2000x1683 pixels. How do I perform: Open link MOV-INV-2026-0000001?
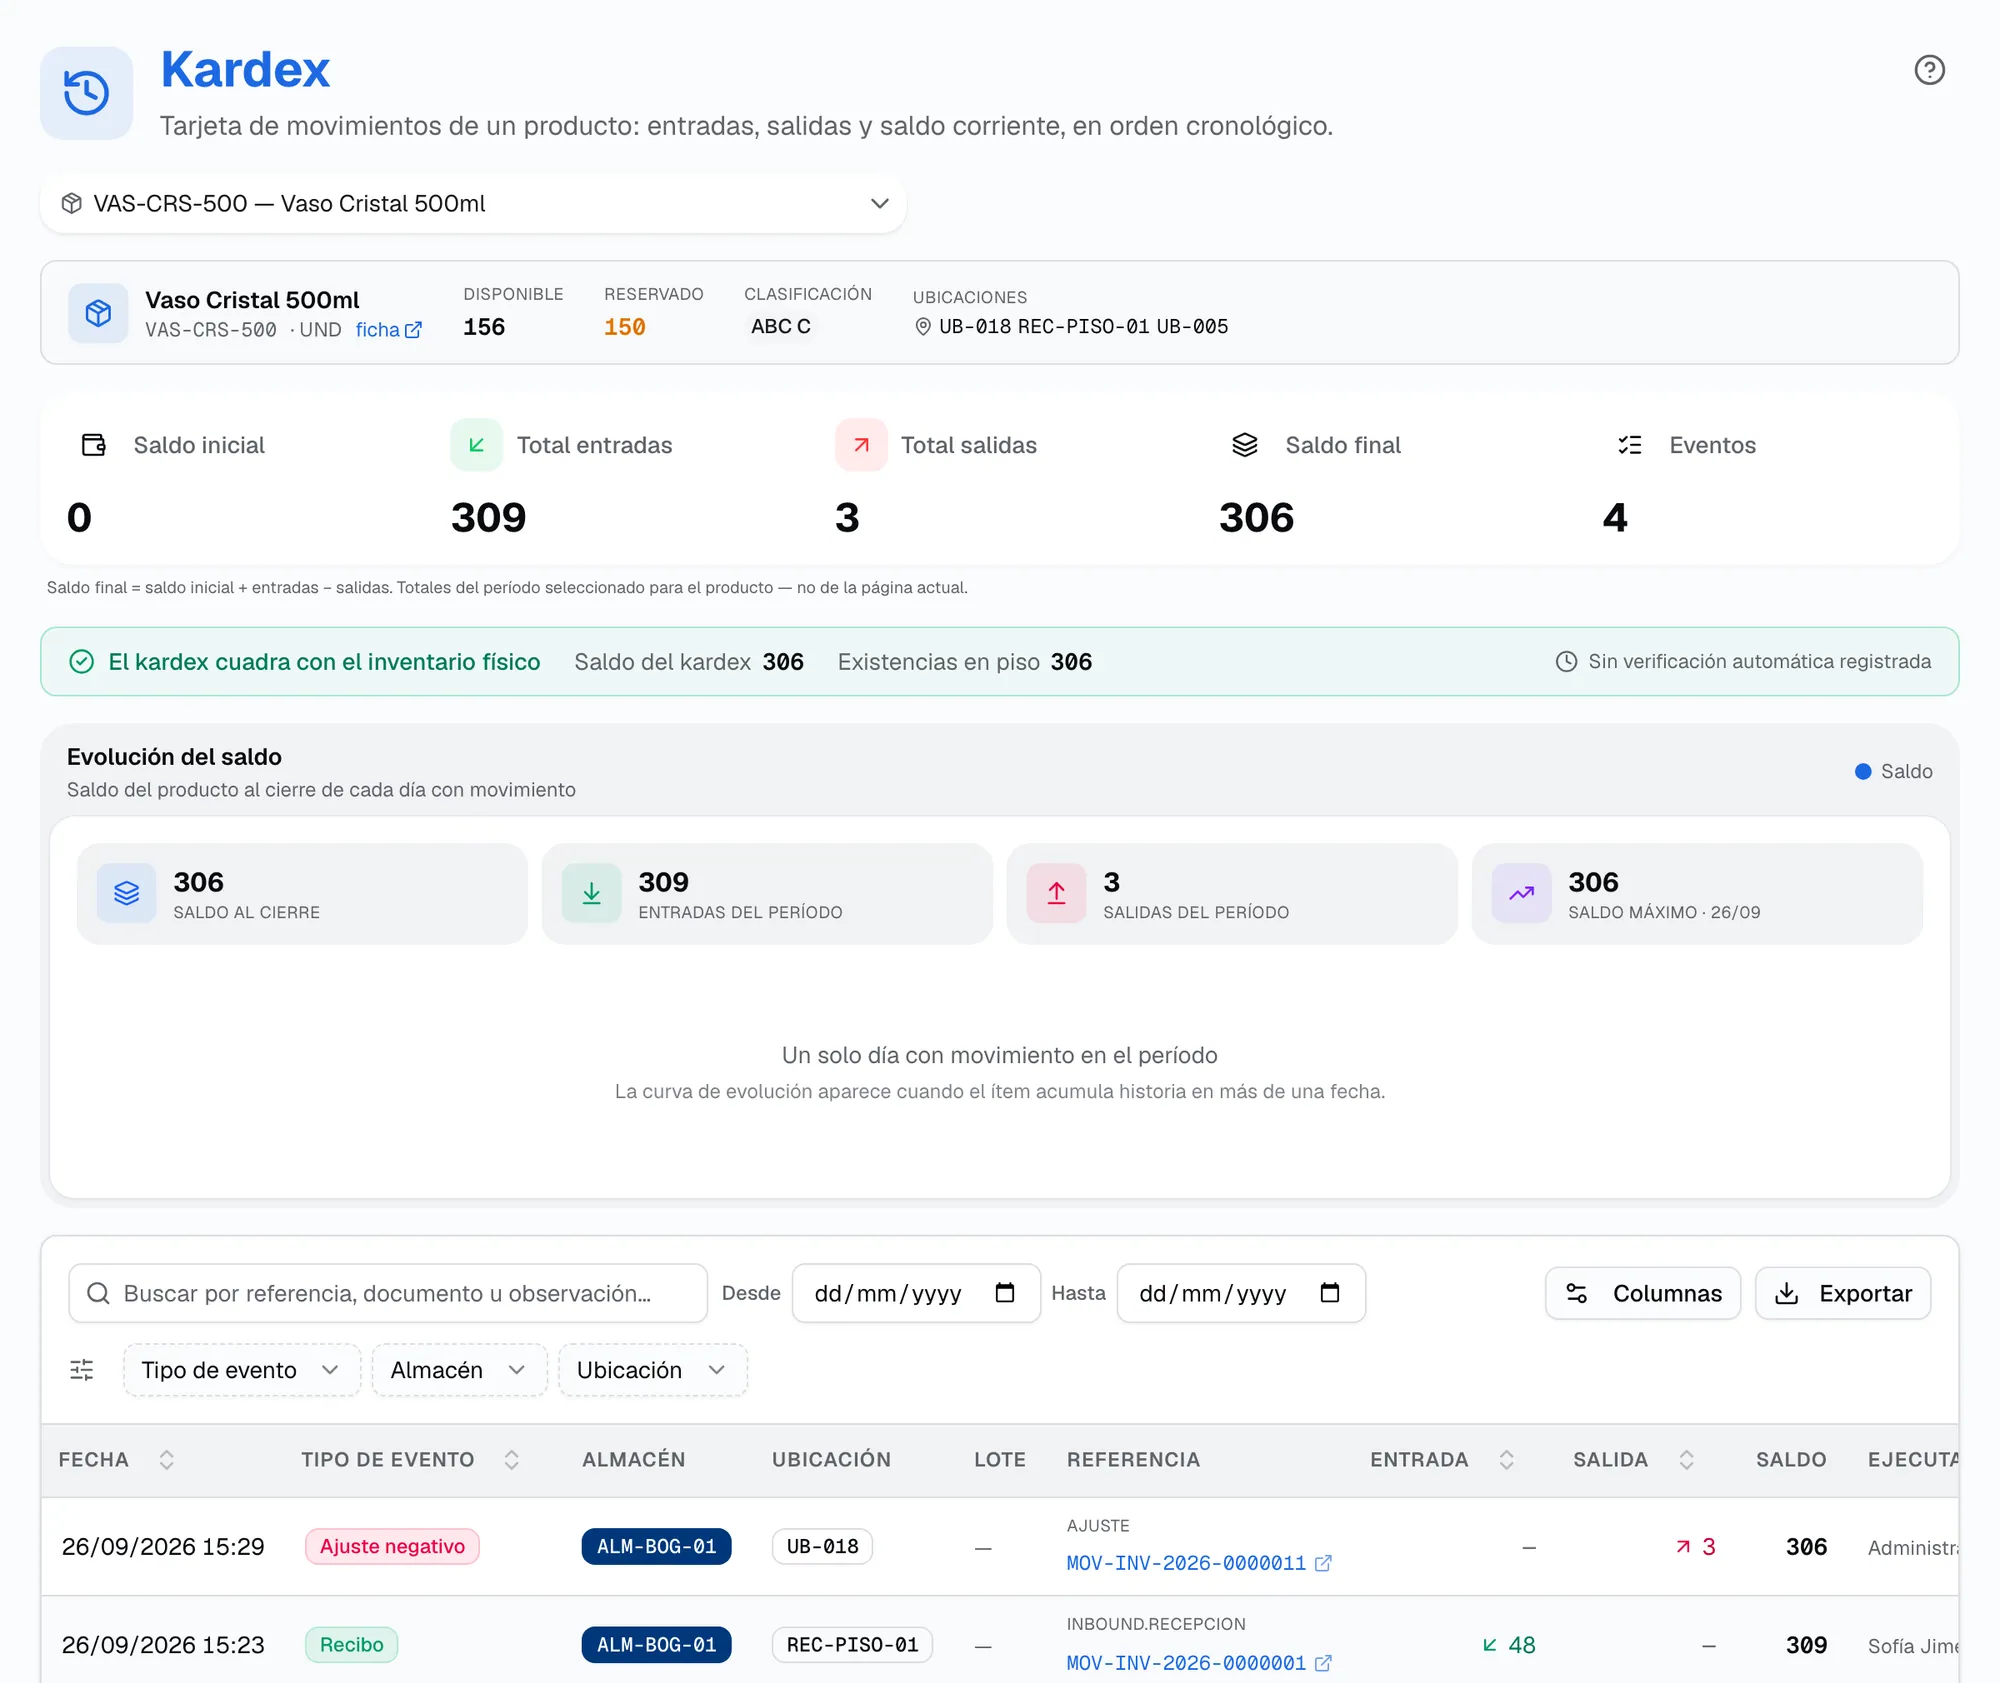pyautogui.click(x=1199, y=1663)
